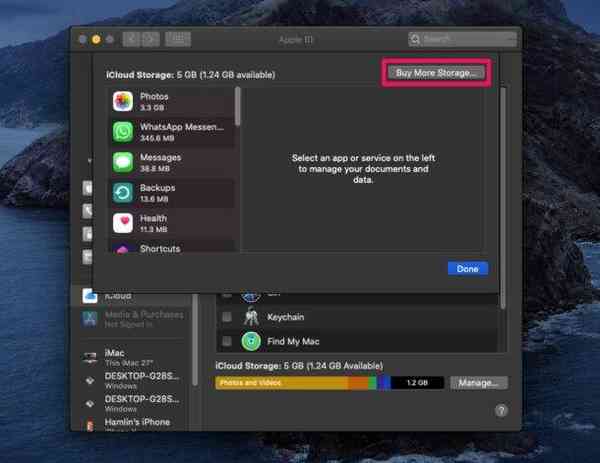This screenshot has width=600, height=463.
Task: Click the "Messages" row label
Action: [x=160, y=158]
